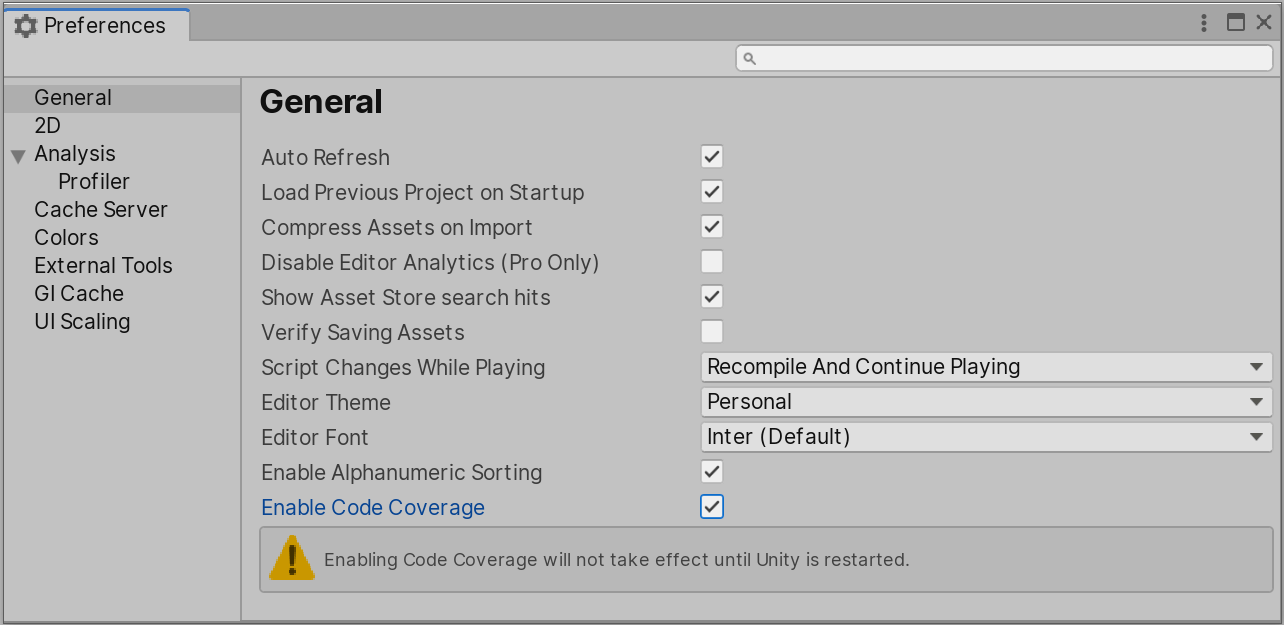Toggle Show Asset Store search hits
The height and width of the screenshot is (625, 1284).
(712, 297)
